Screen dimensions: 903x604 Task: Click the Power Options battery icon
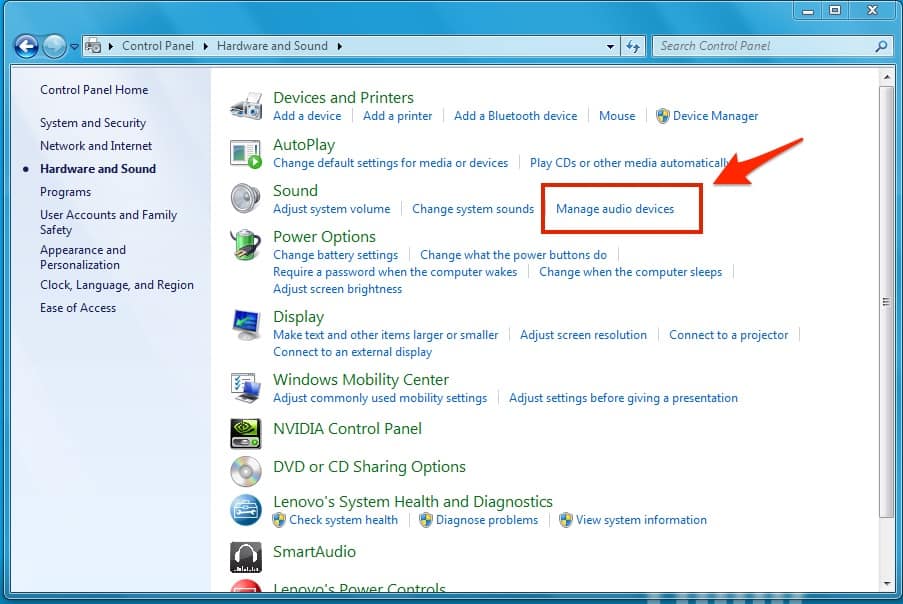point(246,245)
